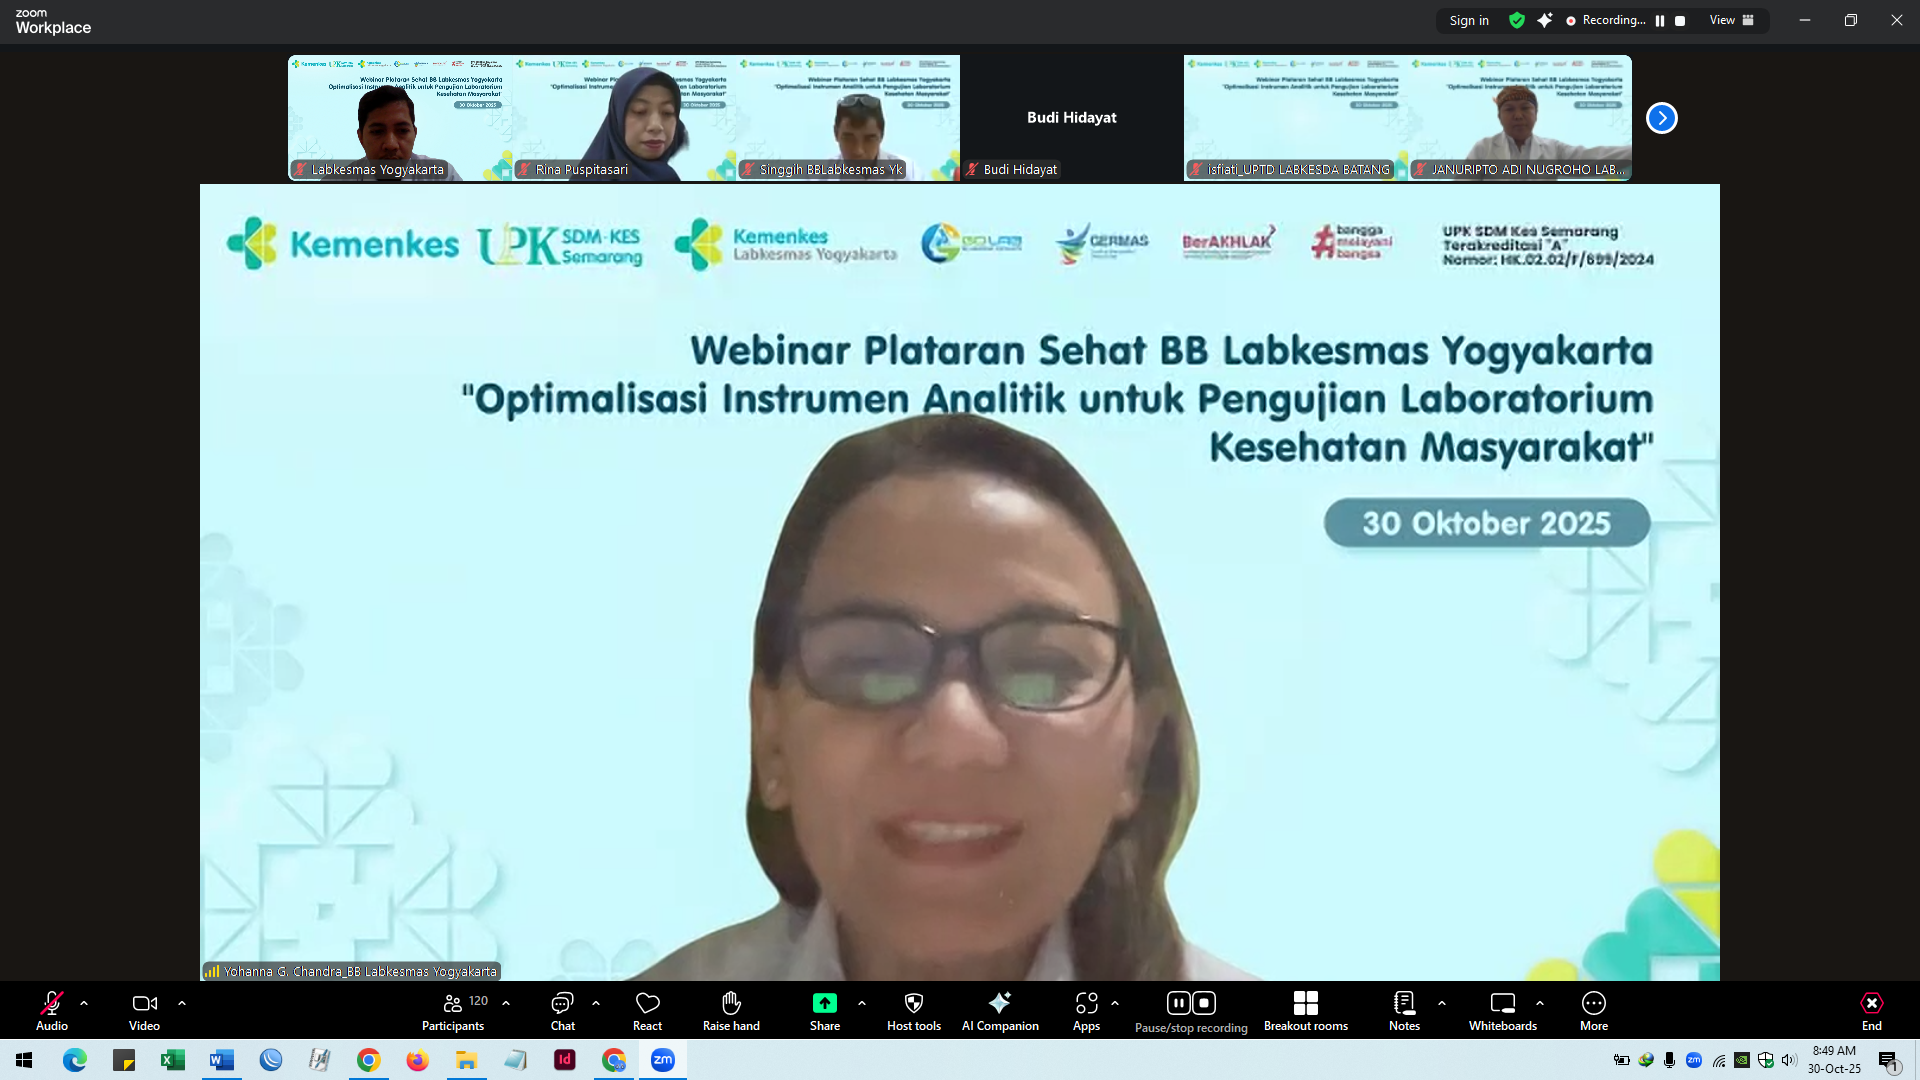The height and width of the screenshot is (1080, 1920).
Task: Open the More options menu
Action: point(1594,1010)
